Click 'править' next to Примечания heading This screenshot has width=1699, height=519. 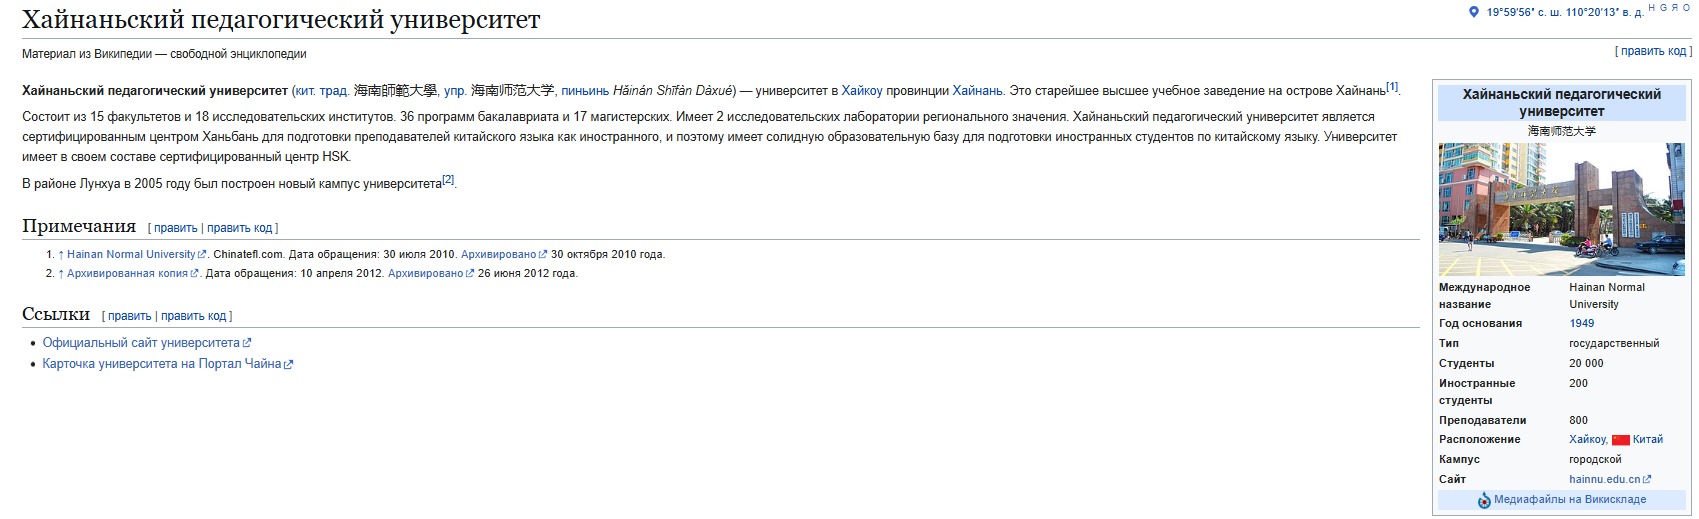(176, 228)
